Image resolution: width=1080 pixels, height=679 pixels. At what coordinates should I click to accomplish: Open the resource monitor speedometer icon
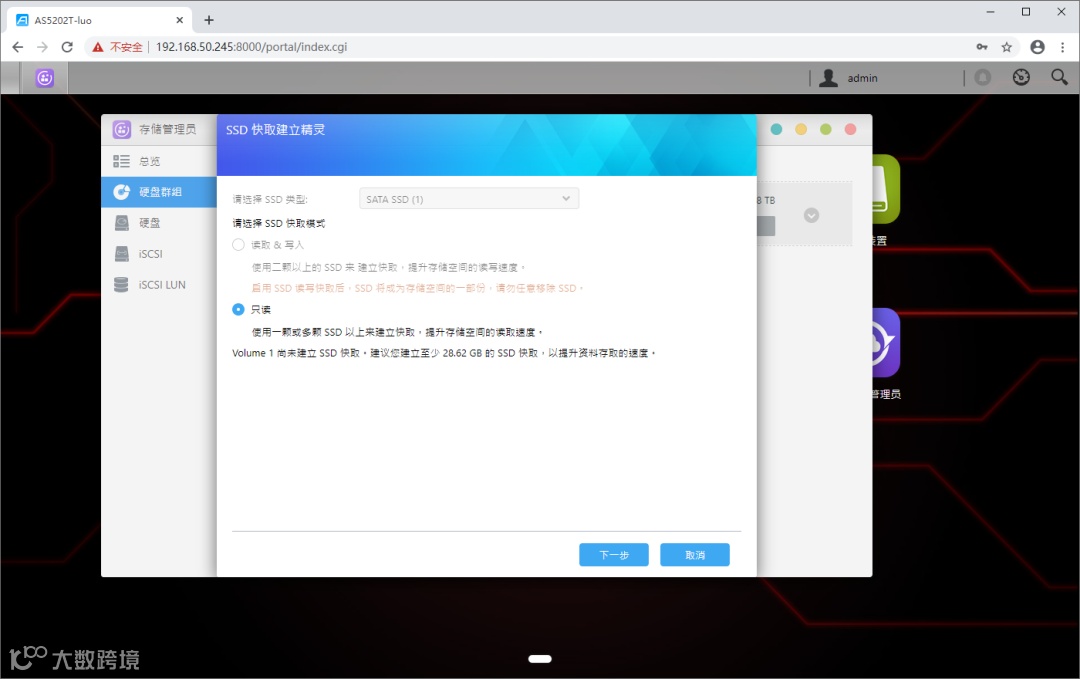point(1021,77)
